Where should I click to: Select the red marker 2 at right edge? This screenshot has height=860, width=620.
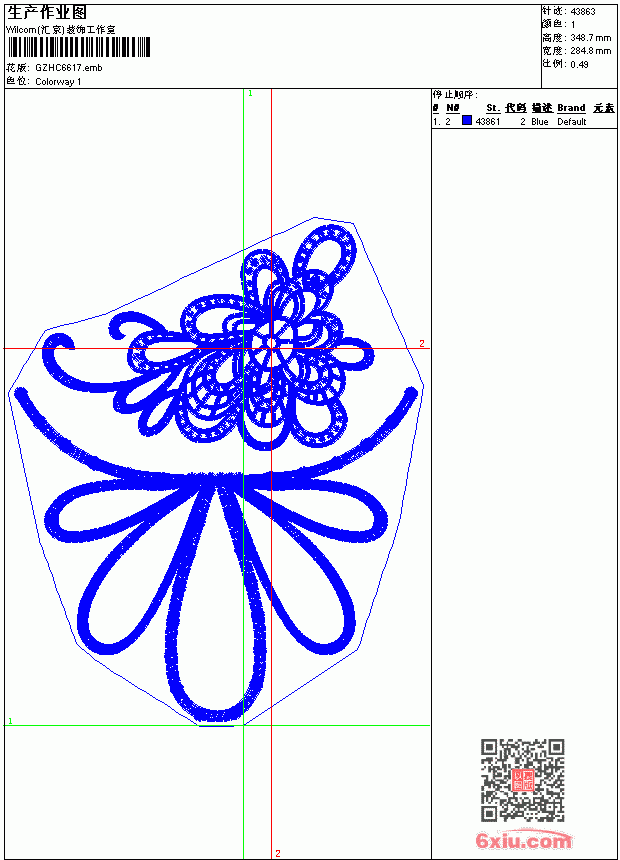pyautogui.click(x=422, y=343)
